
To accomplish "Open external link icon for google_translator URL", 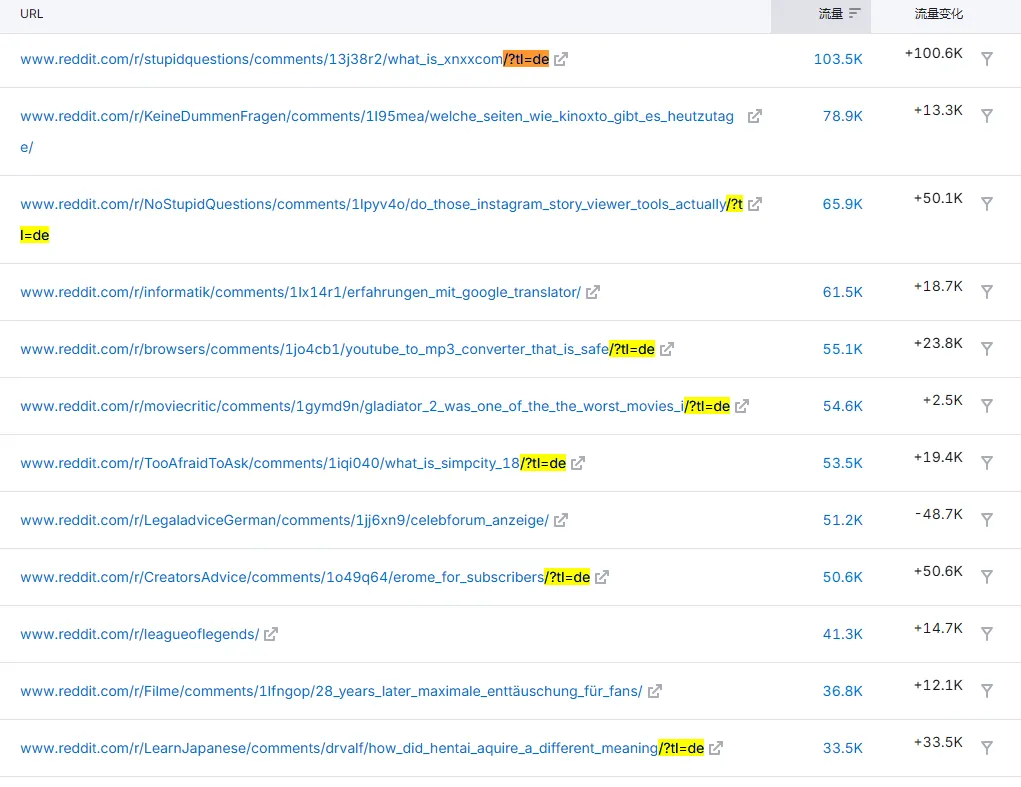I will pyautogui.click(x=593, y=292).
